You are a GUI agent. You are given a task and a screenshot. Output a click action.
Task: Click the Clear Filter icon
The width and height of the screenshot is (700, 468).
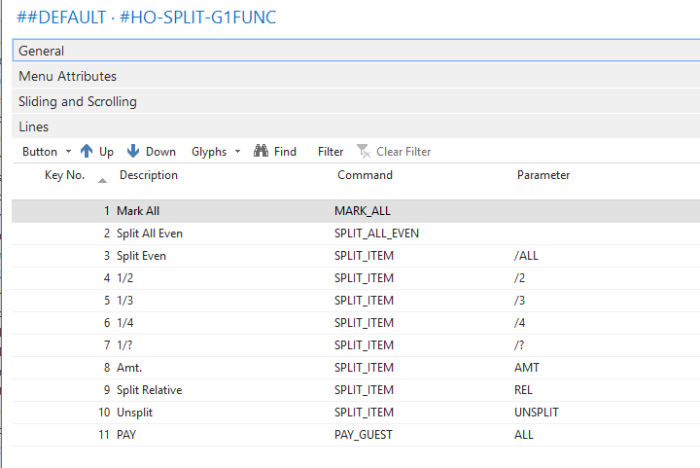(x=365, y=152)
